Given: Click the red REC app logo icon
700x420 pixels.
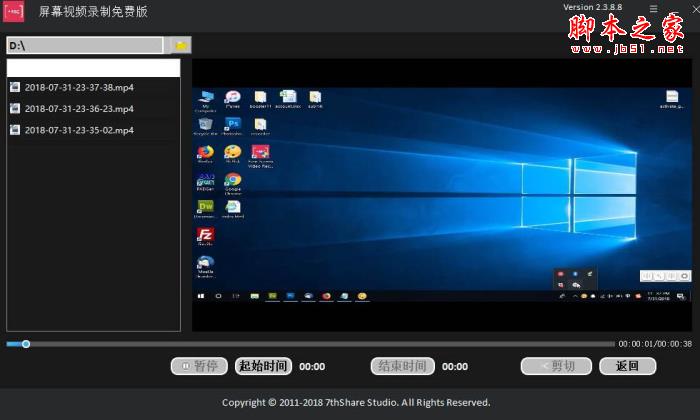Looking at the screenshot, I should (13, 11).
